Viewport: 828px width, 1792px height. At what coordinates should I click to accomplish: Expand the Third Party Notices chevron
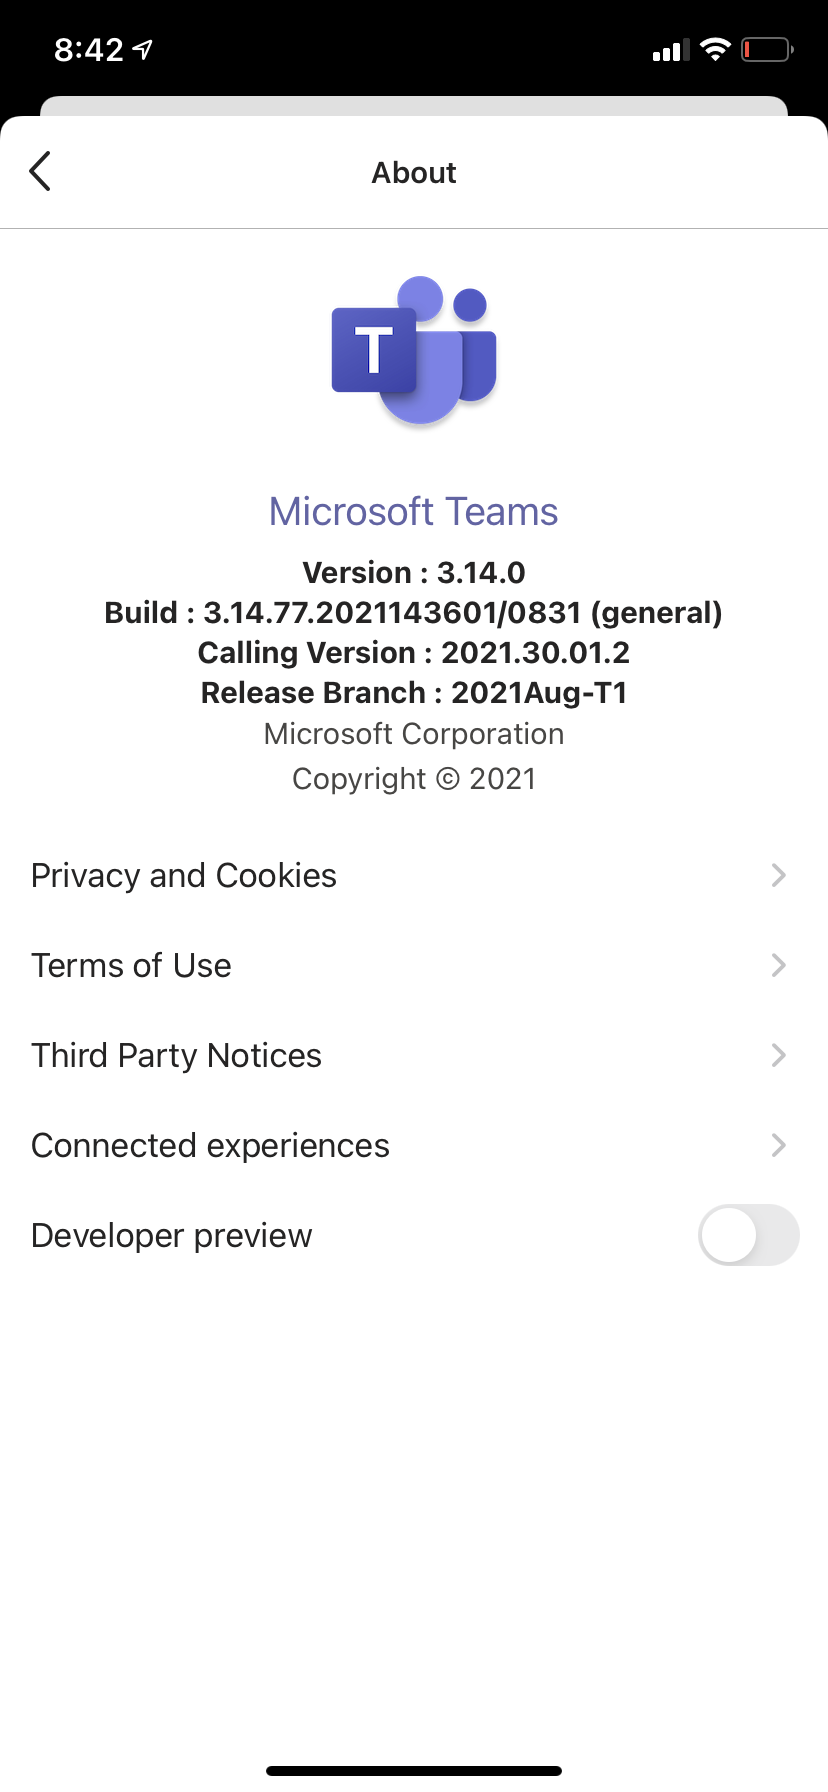[x=779, y=1055]
